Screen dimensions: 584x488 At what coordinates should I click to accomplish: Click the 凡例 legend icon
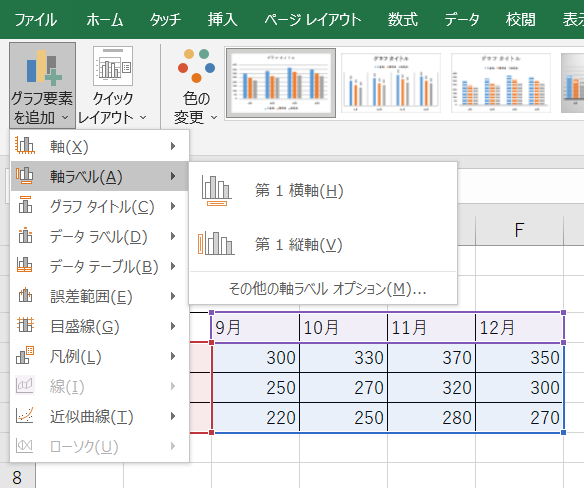25,355
